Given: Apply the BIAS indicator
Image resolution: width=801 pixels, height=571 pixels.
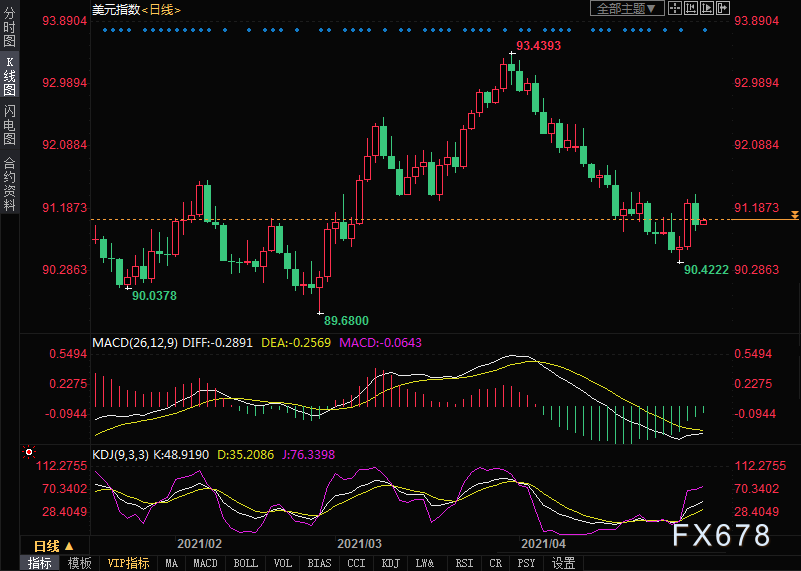Looking at the screenshot, I should tap(320, 563).
